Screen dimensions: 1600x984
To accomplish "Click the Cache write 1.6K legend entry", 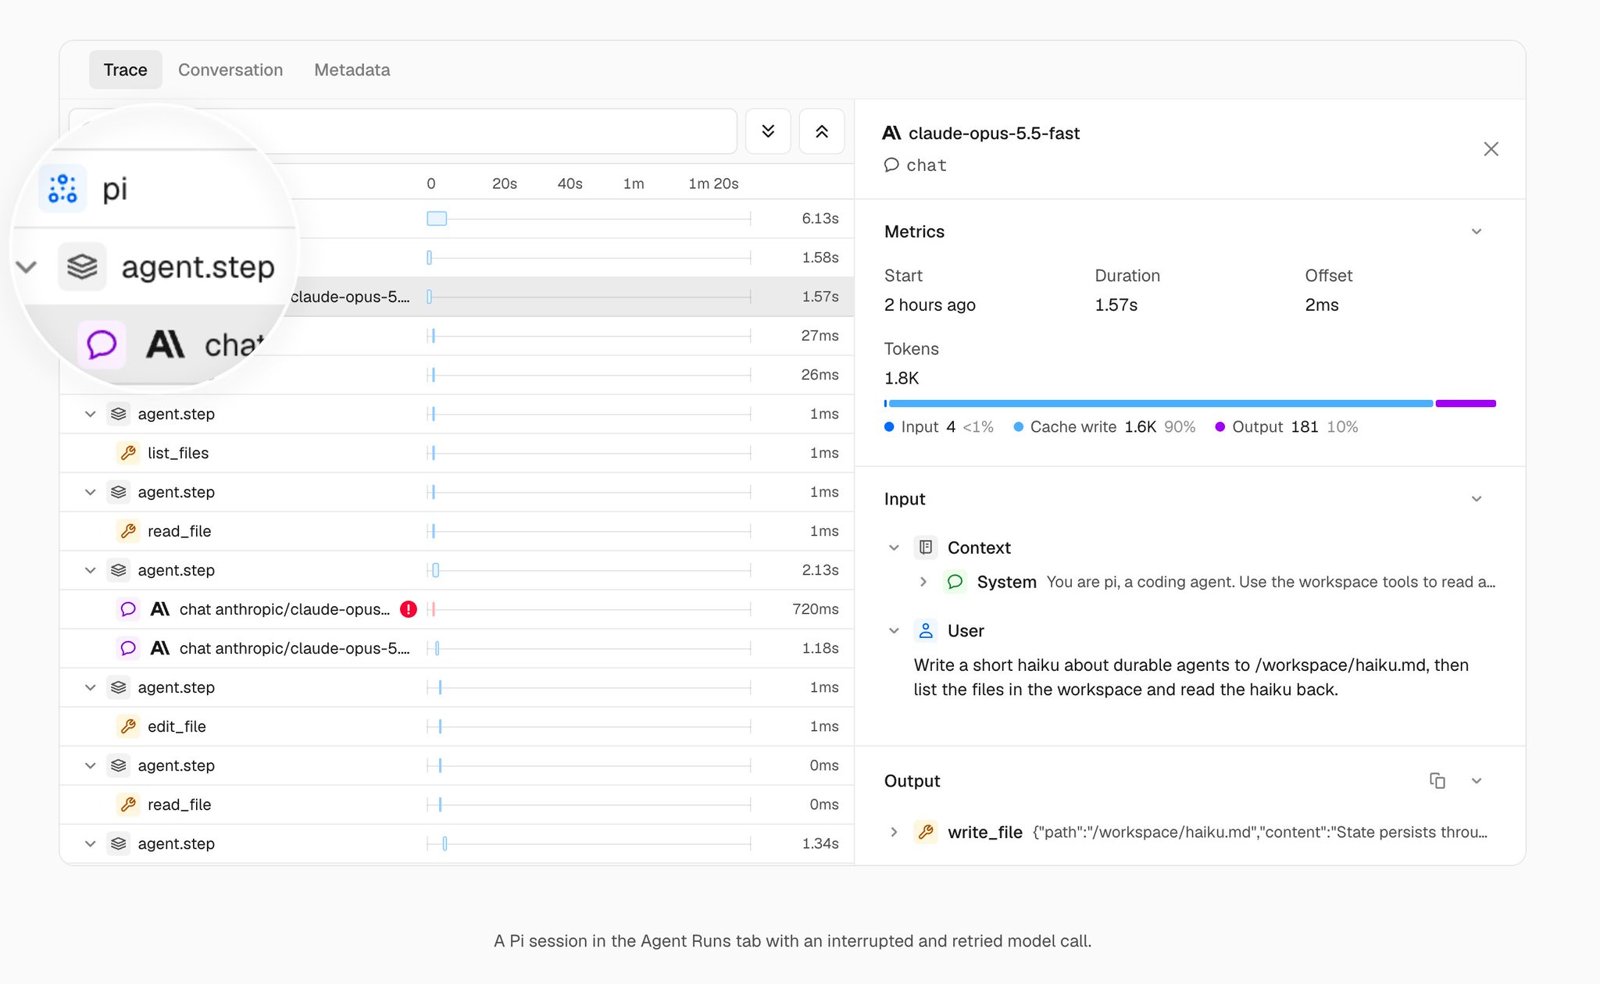I will [1105, 427].
